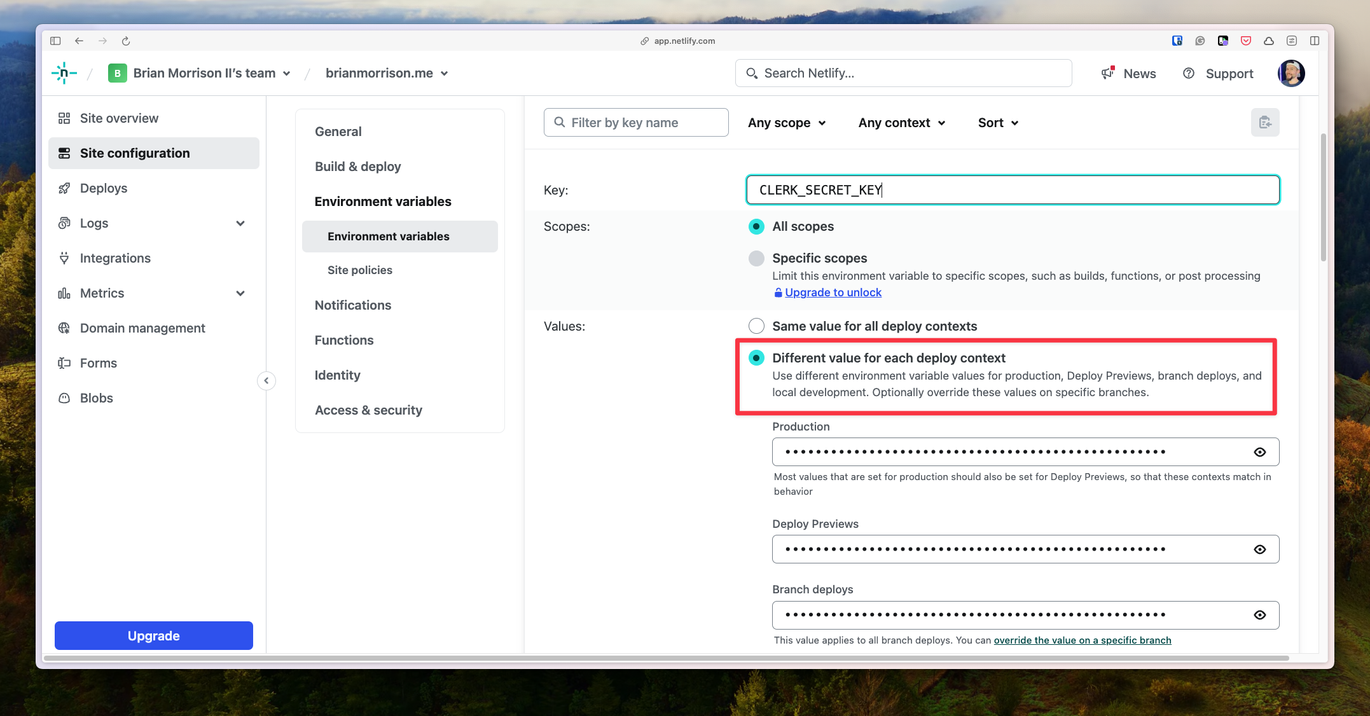Image resolution: width=1370 pixels, height=716 pixels.
Task: Click the vertical page scrollbar
Action: [x=1324, y=197]
